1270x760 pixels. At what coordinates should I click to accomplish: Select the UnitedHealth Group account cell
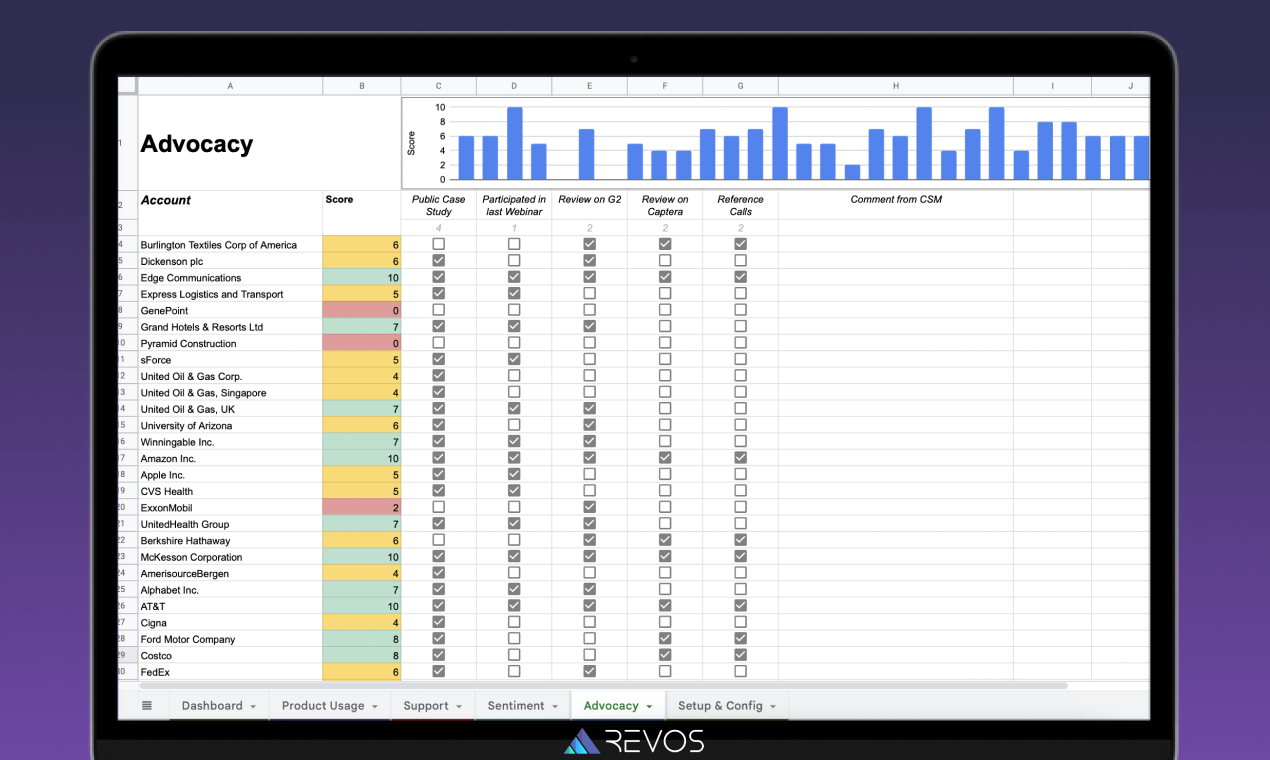tap(230, 524)
